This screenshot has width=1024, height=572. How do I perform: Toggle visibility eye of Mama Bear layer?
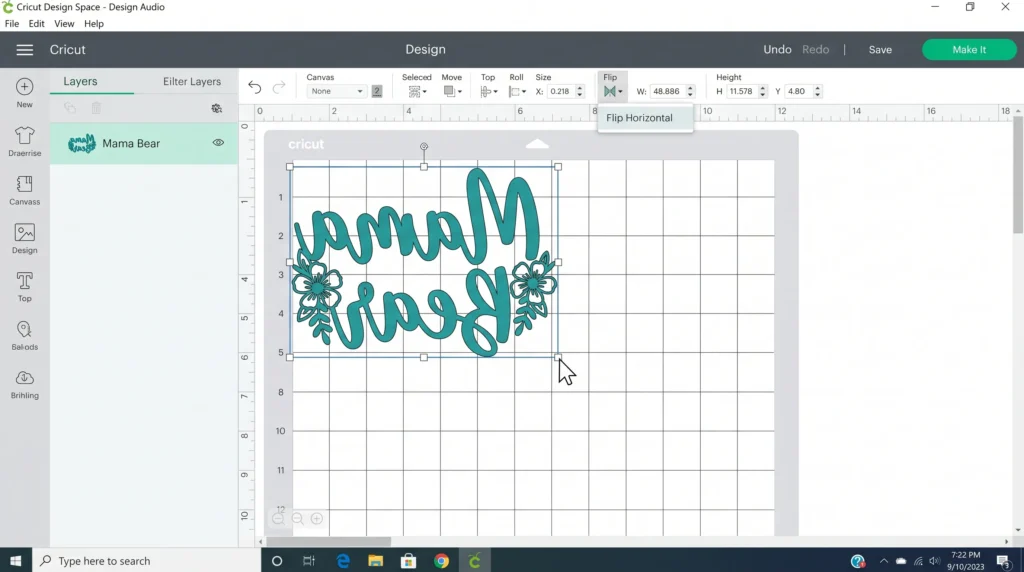pos(218,142)
